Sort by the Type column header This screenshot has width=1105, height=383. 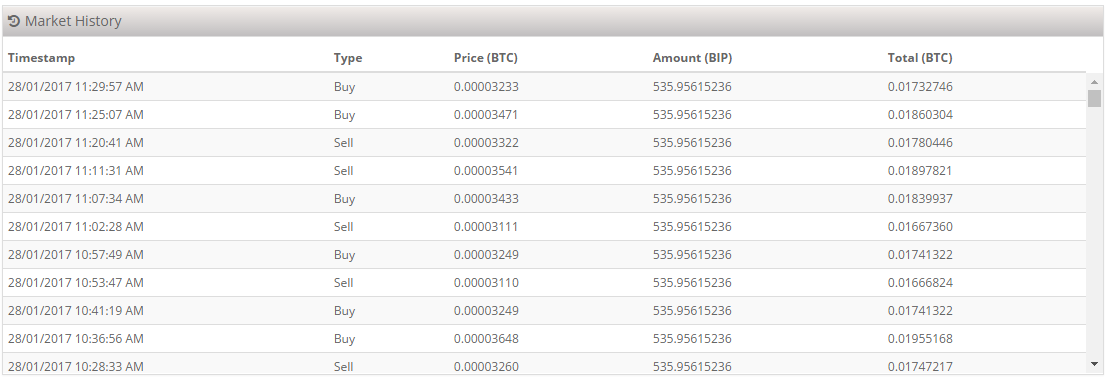click(x=347, y=58)
